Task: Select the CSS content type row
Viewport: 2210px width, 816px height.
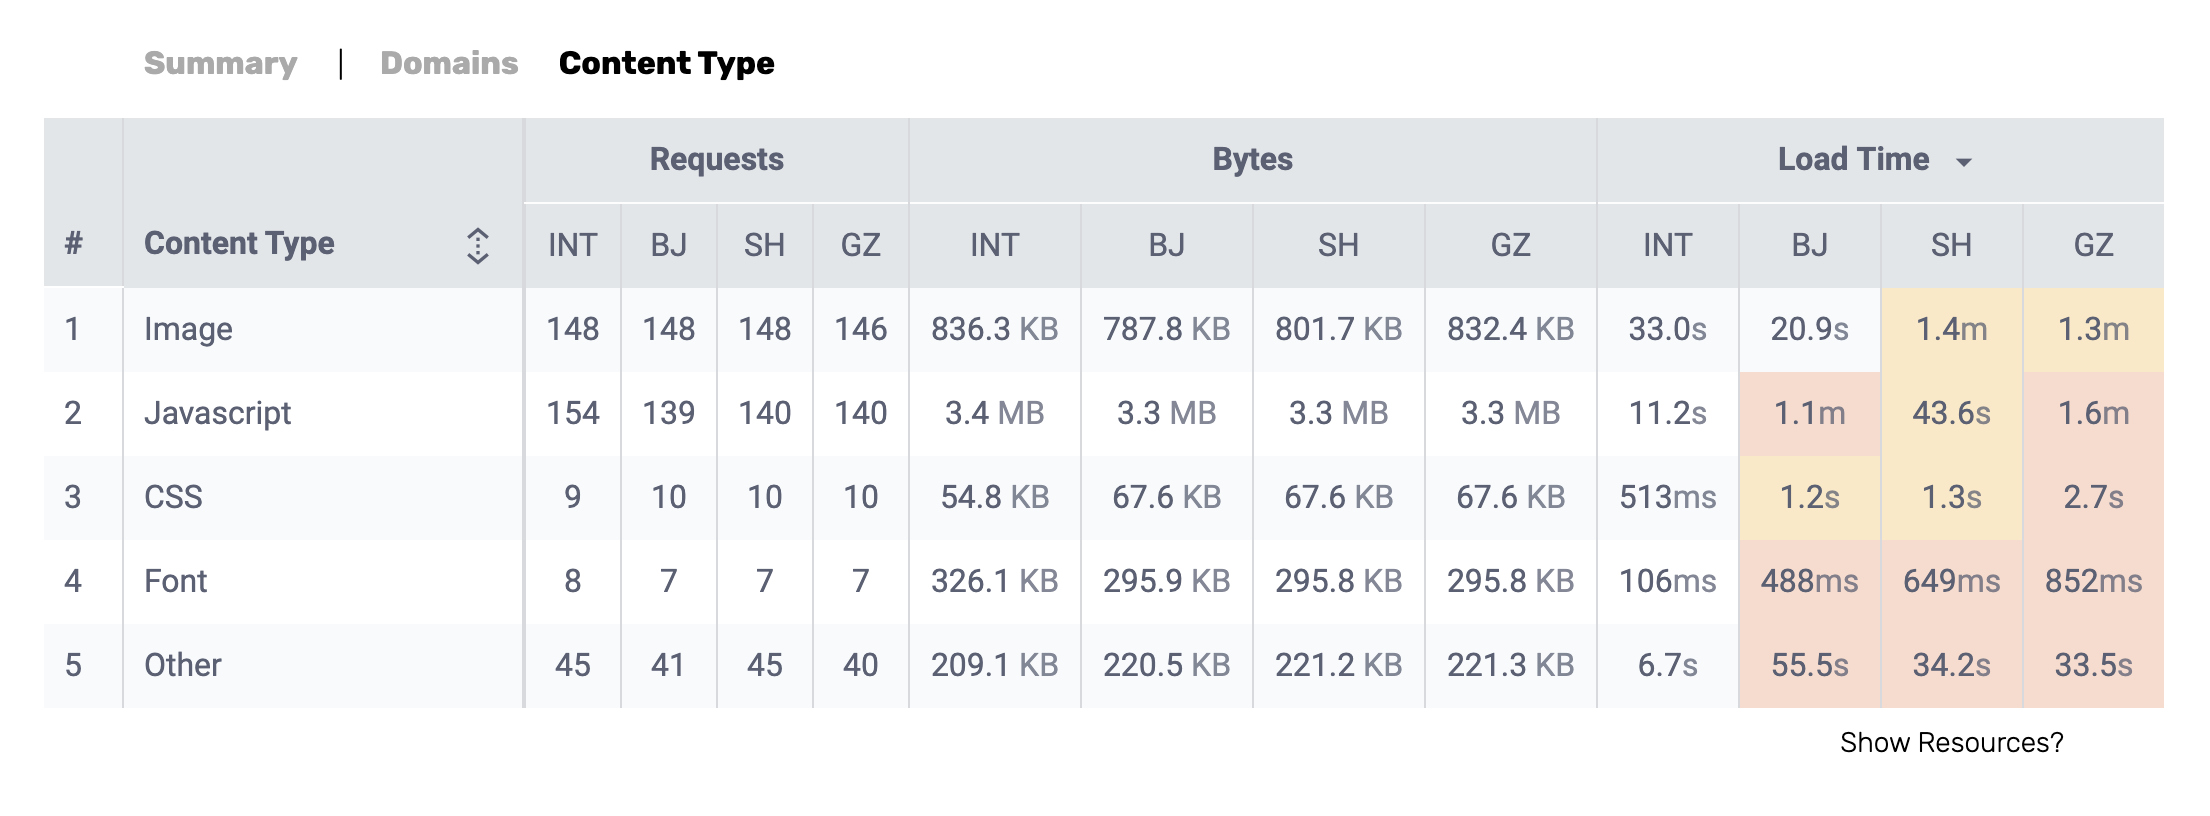Action: (x=173, y=497)
